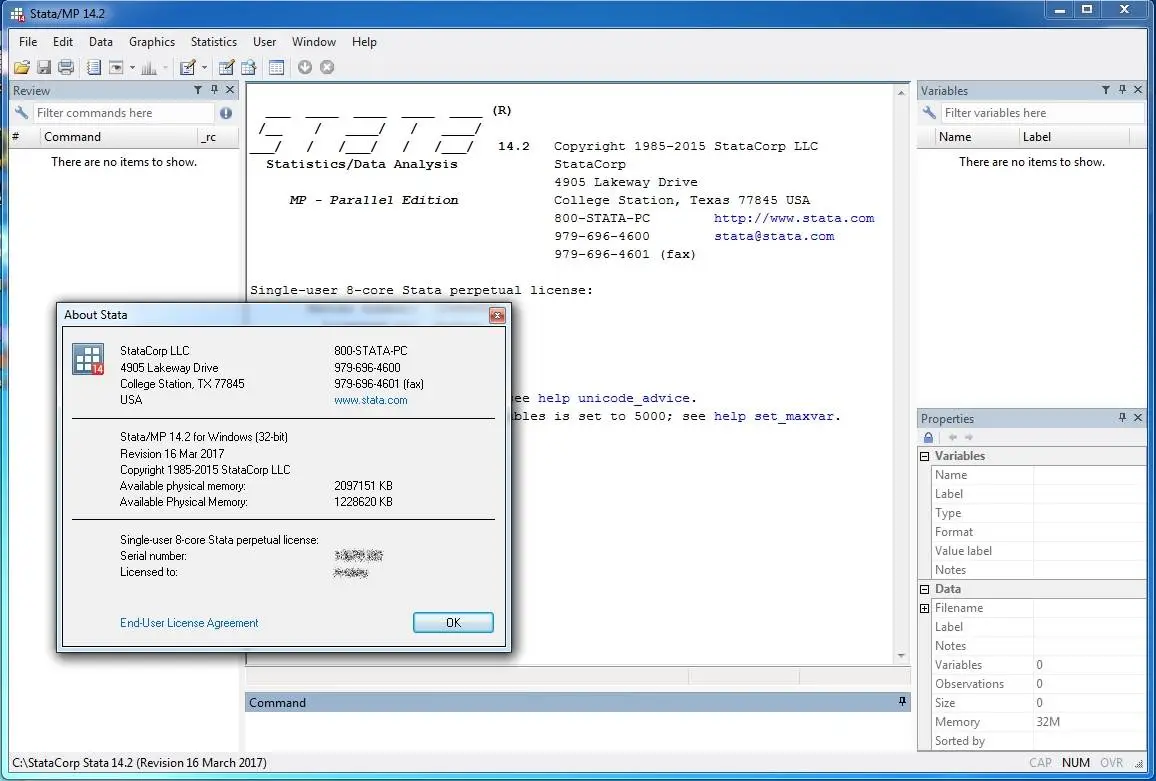Open the Data Editor (Browse) magnifier icon
The height and width of the screenshot is (781, 1156).
(x=248, y=67)
